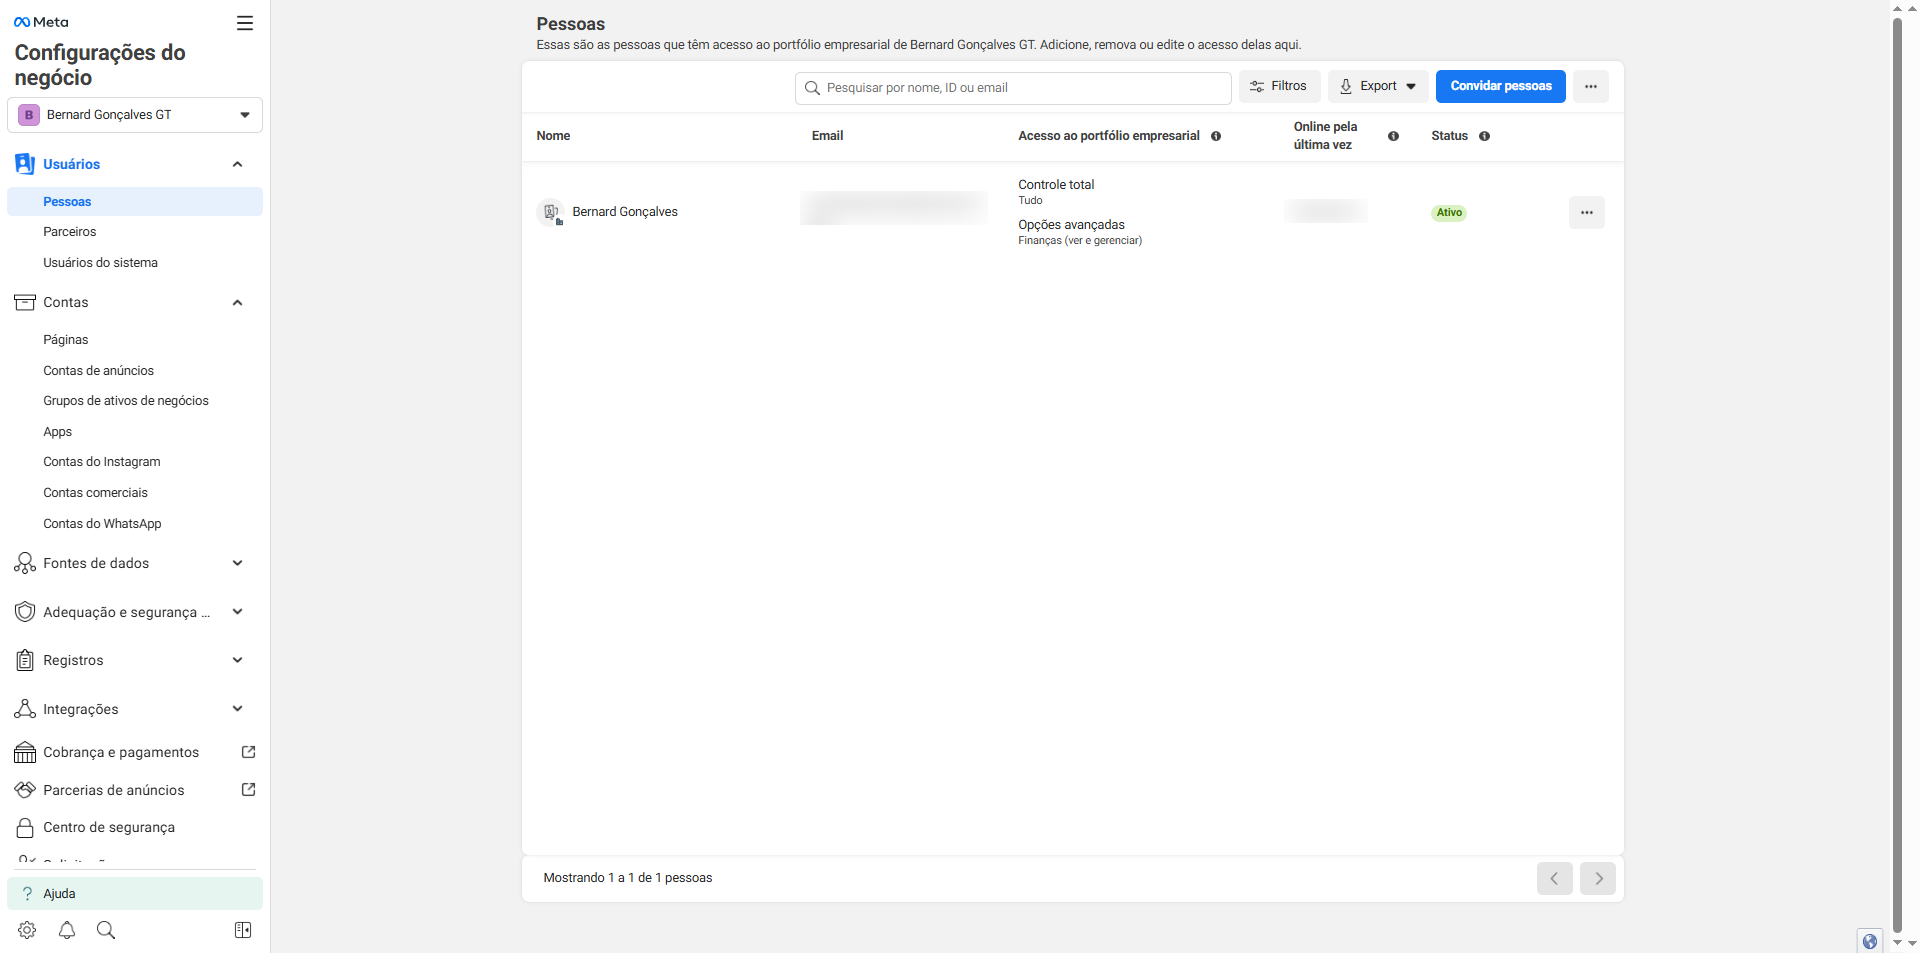Image resolution: width=1920 pixels, height=953 pixels.
Task: Open the Bernard Gonçalves GT portfolio dropdown
Action: [x=135, y=115]
